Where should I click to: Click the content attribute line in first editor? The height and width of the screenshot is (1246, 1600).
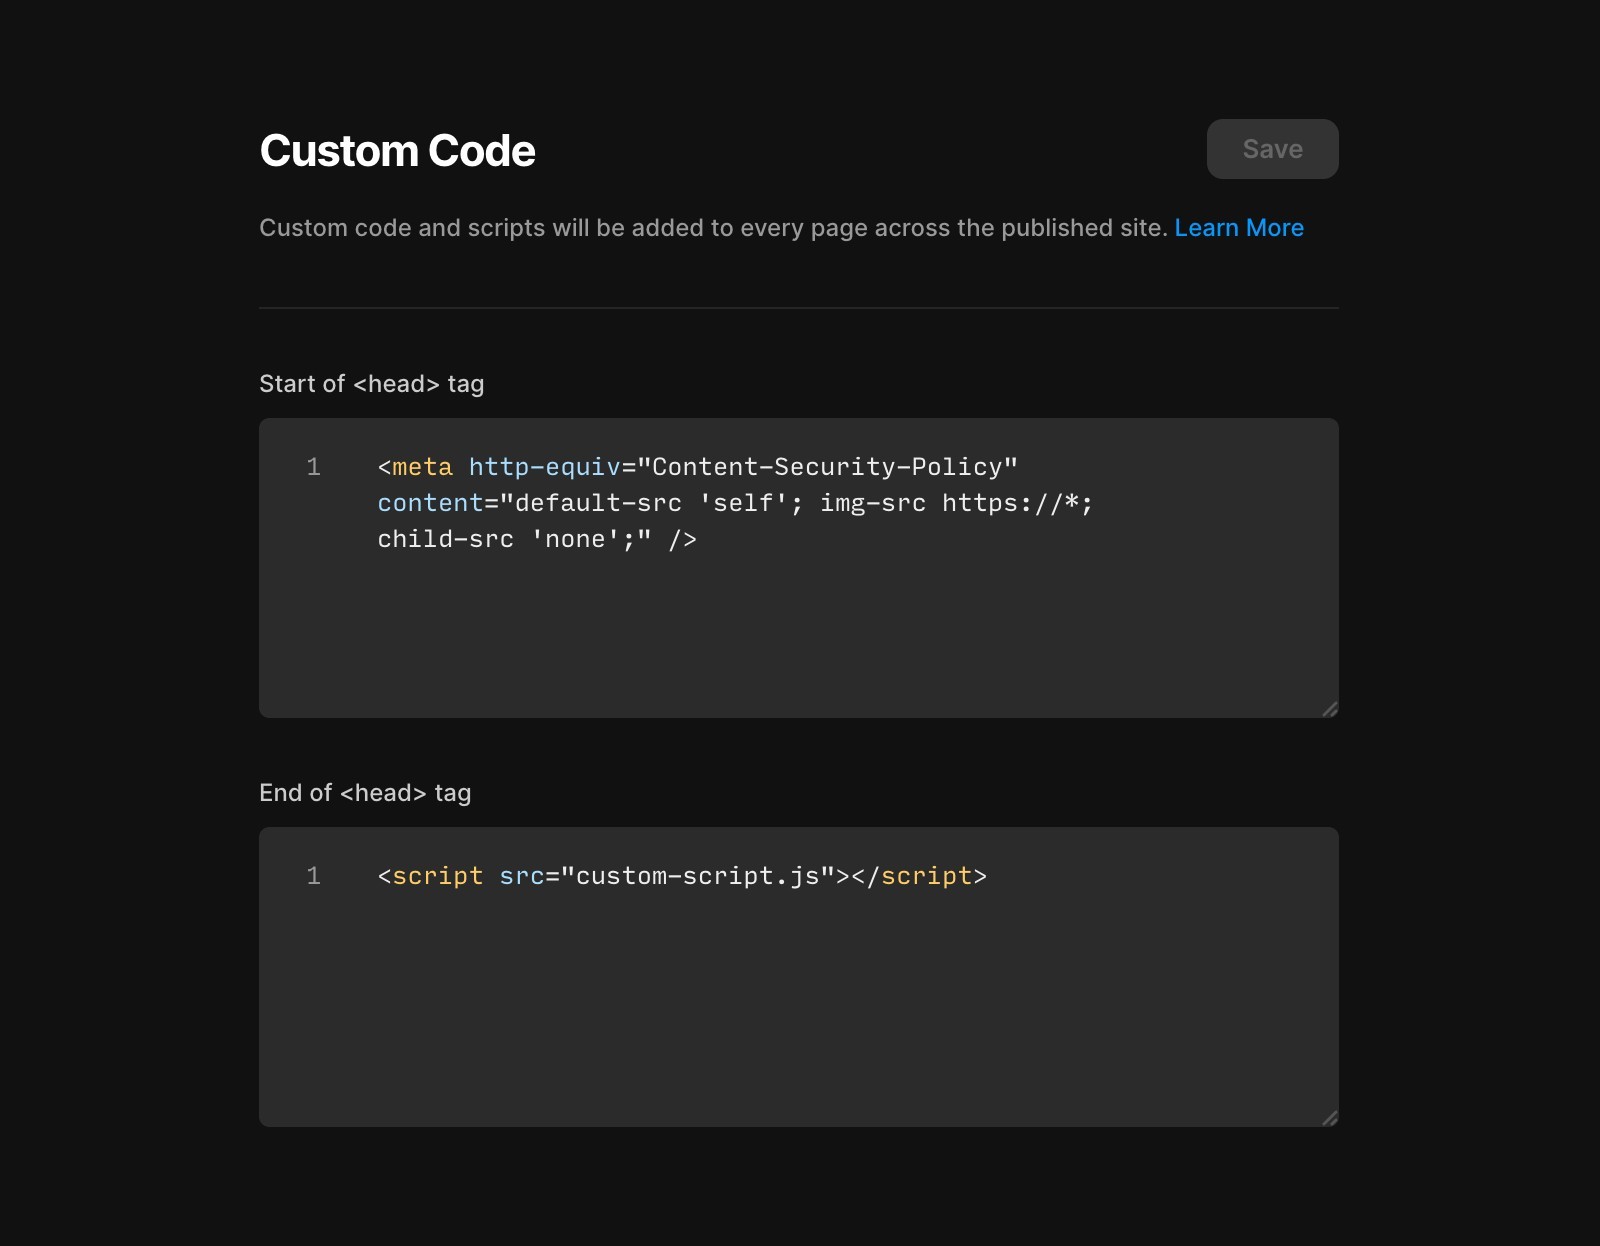pos(735,503)
